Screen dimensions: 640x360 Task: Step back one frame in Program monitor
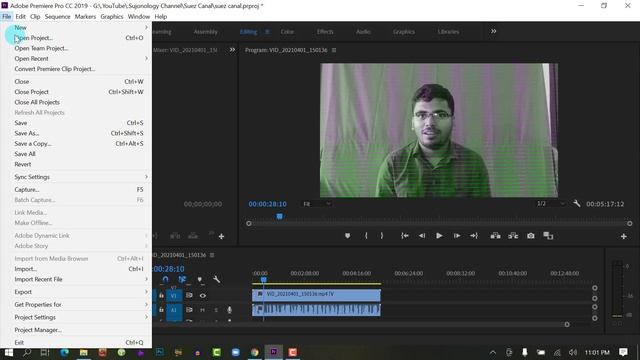tap(422, 236)
